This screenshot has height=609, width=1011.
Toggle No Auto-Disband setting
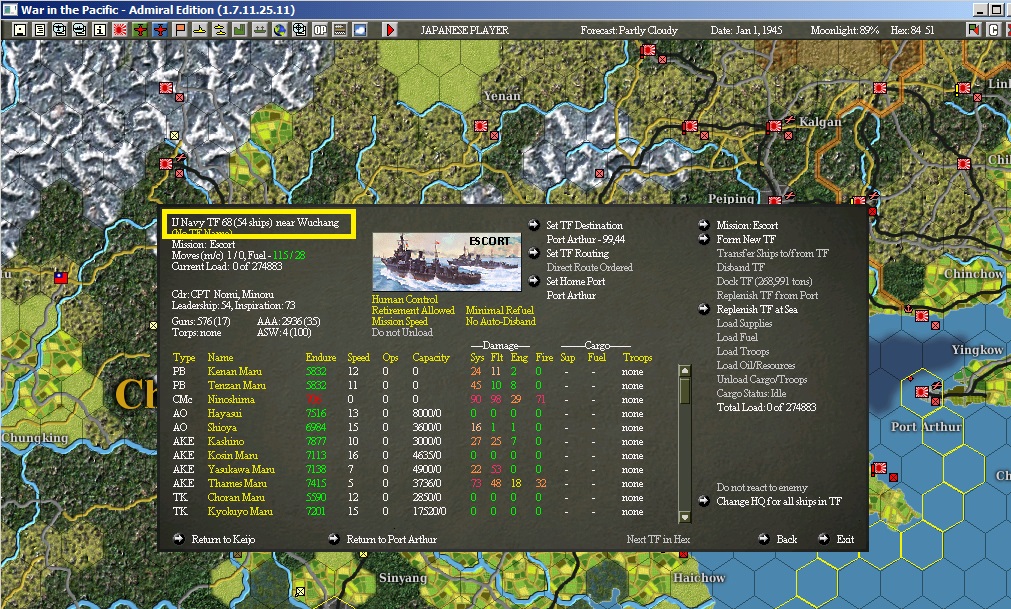[500, 321]
